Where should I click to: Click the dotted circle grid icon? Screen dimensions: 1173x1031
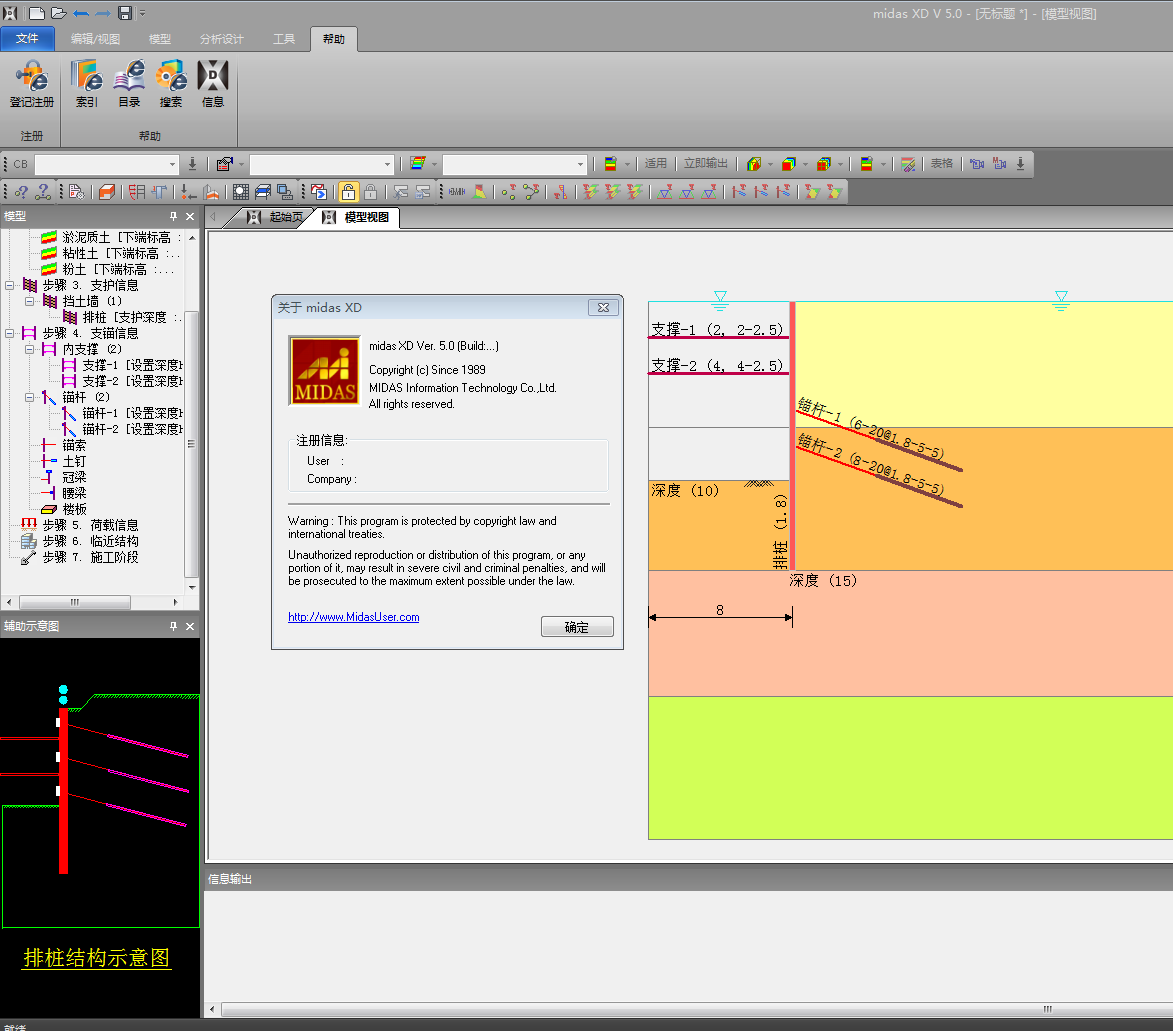[x=241, y=192]
